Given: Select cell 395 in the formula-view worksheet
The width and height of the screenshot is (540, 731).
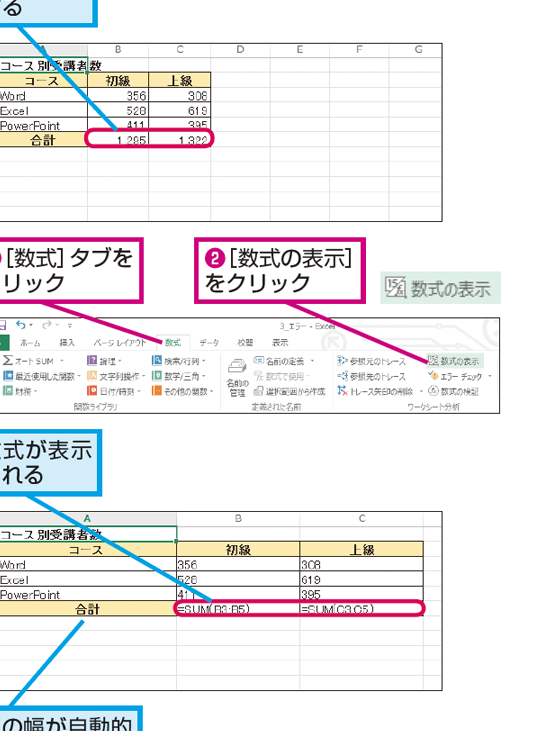Looking at the screenshot, I should pyautogui.click(x=361, y=594).
